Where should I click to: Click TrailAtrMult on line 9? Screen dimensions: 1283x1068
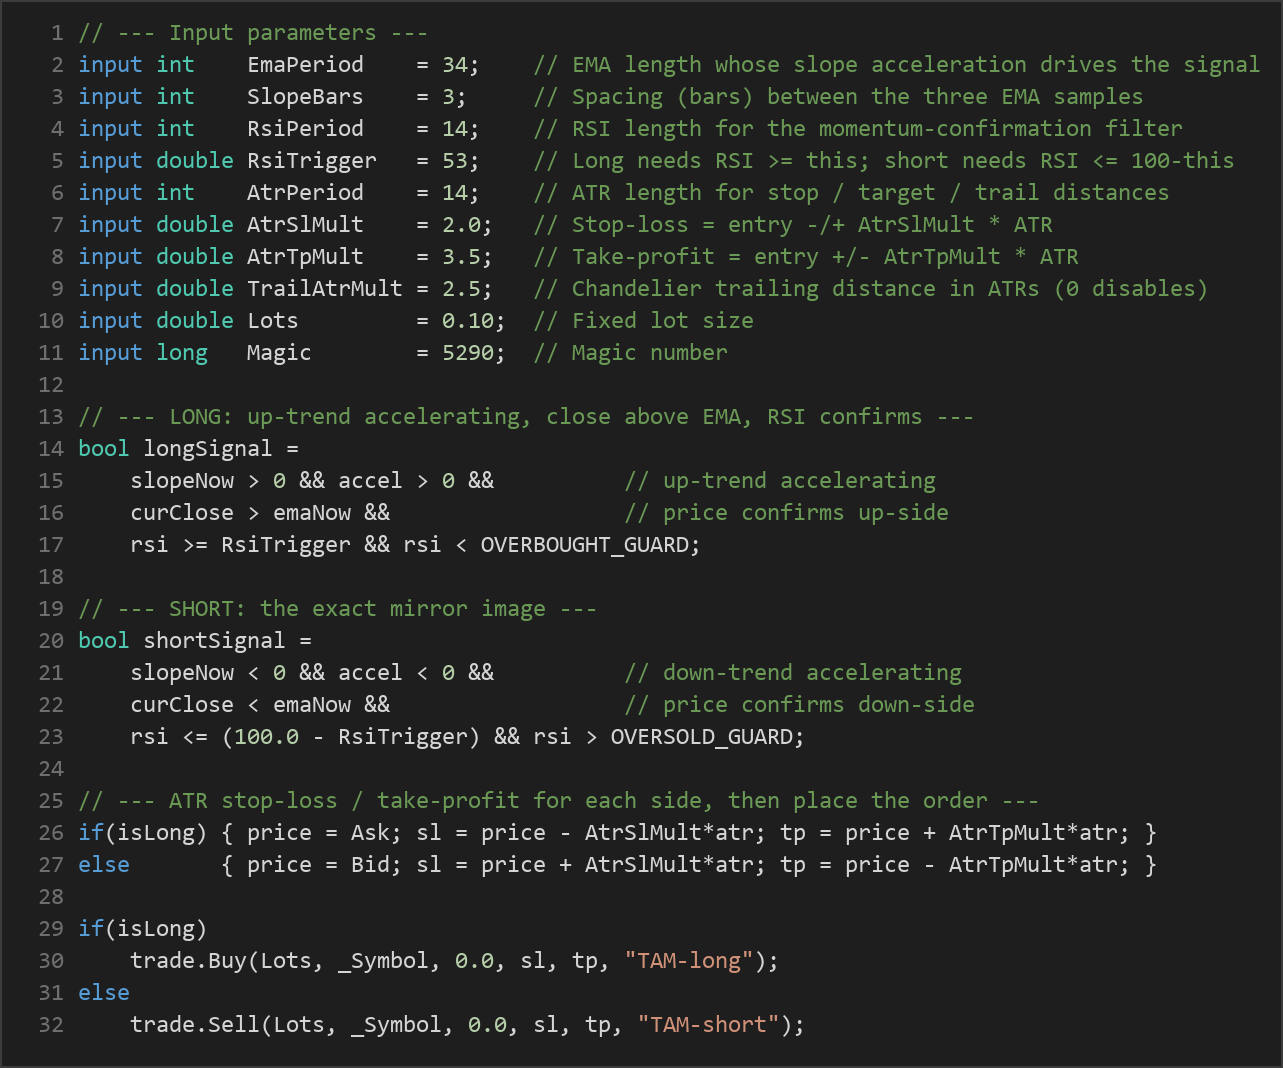tap(325, 289)
